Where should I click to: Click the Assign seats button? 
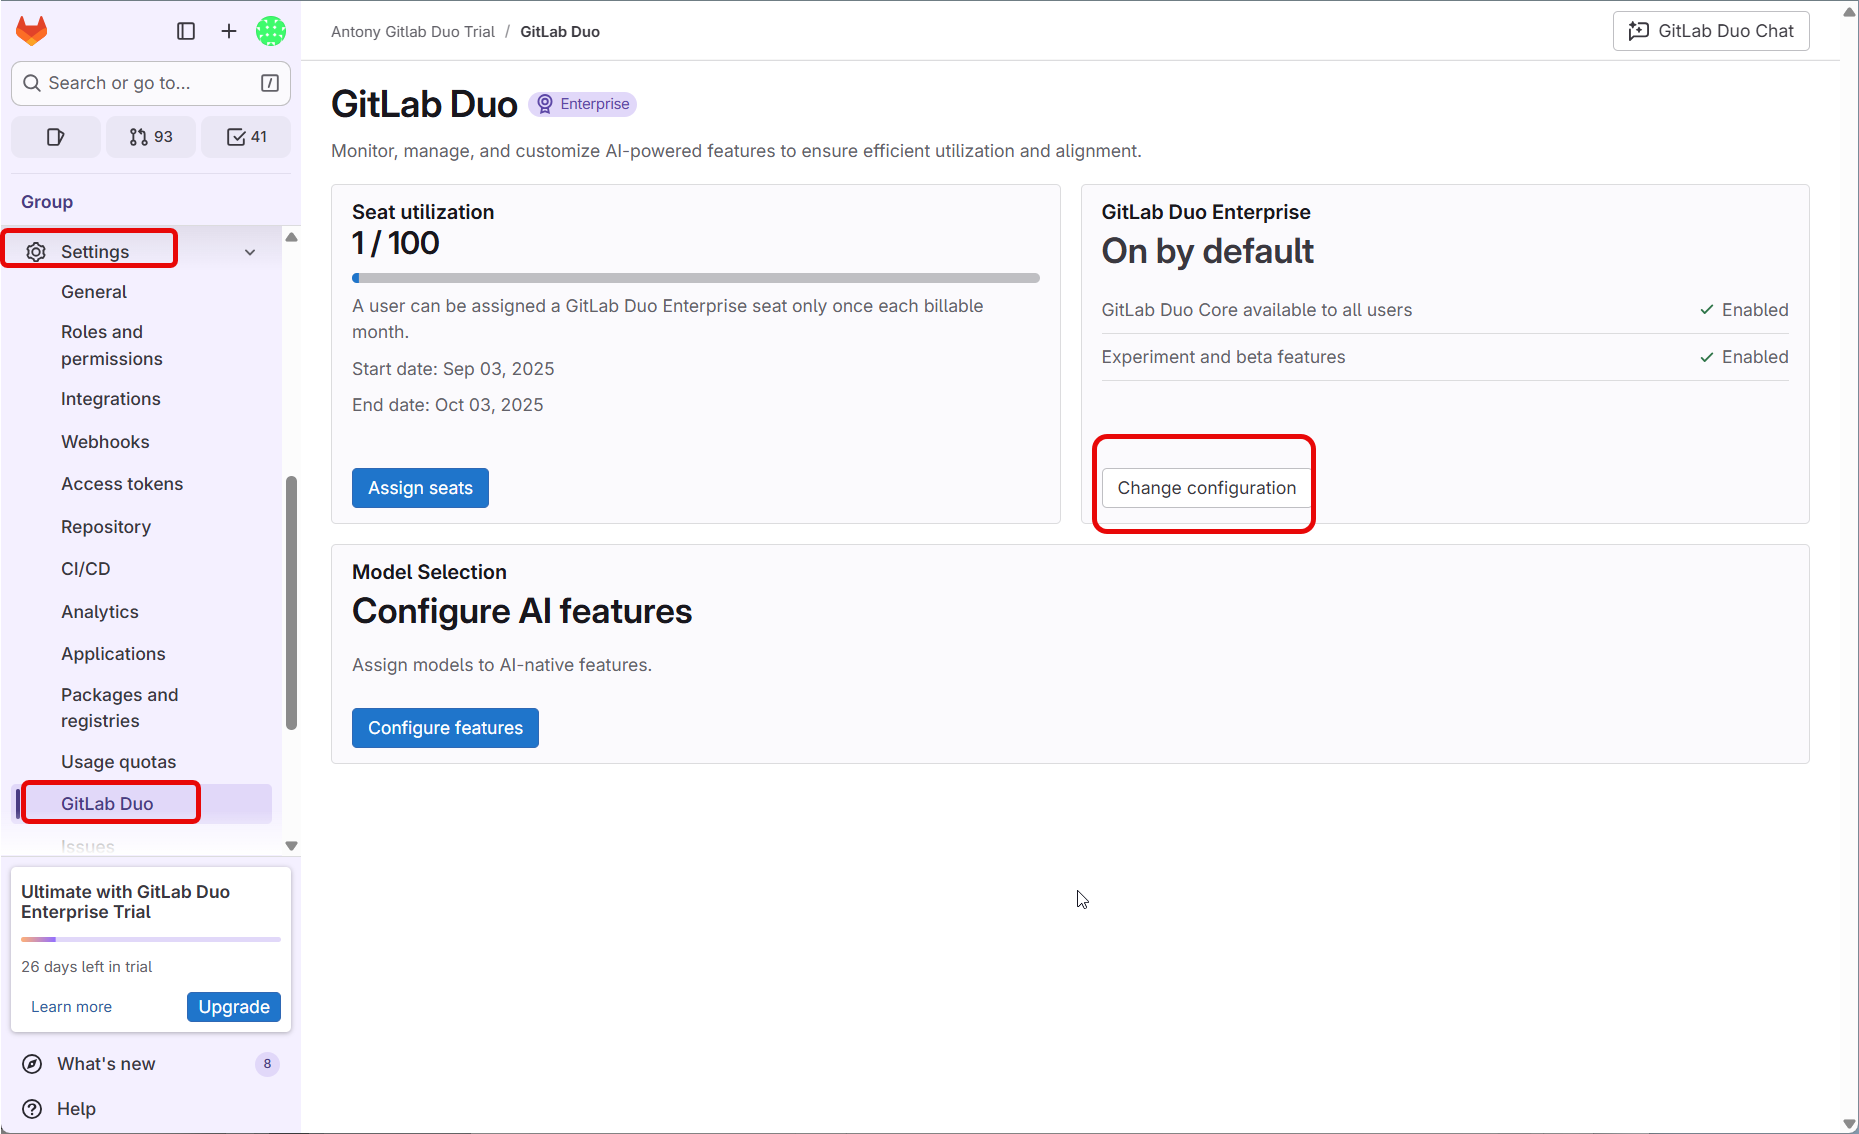(420, 488)
